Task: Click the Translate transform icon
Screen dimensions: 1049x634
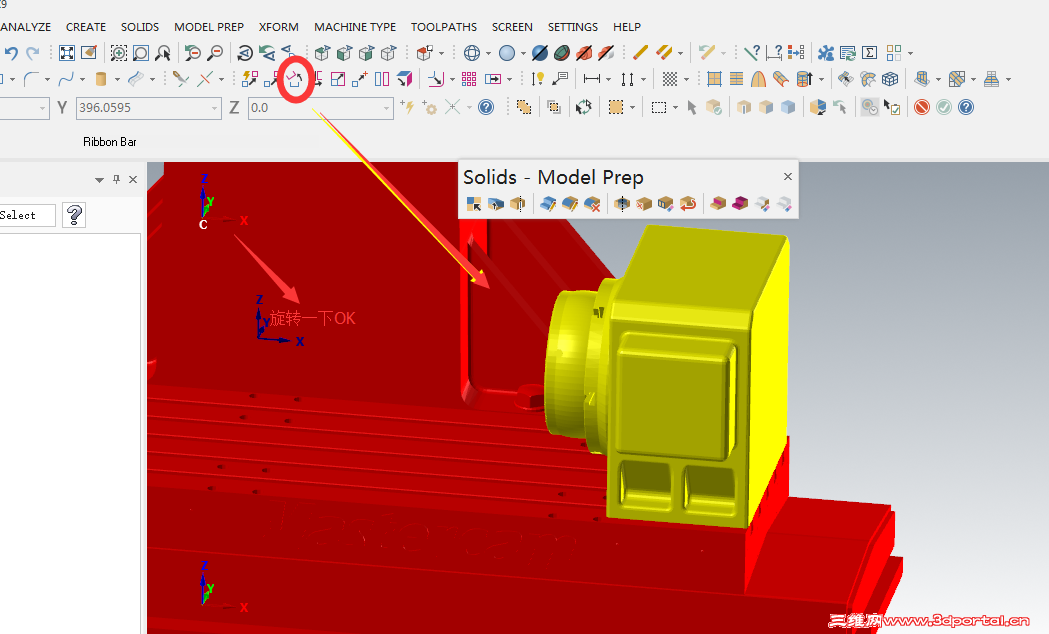Action: pos(270,79)
